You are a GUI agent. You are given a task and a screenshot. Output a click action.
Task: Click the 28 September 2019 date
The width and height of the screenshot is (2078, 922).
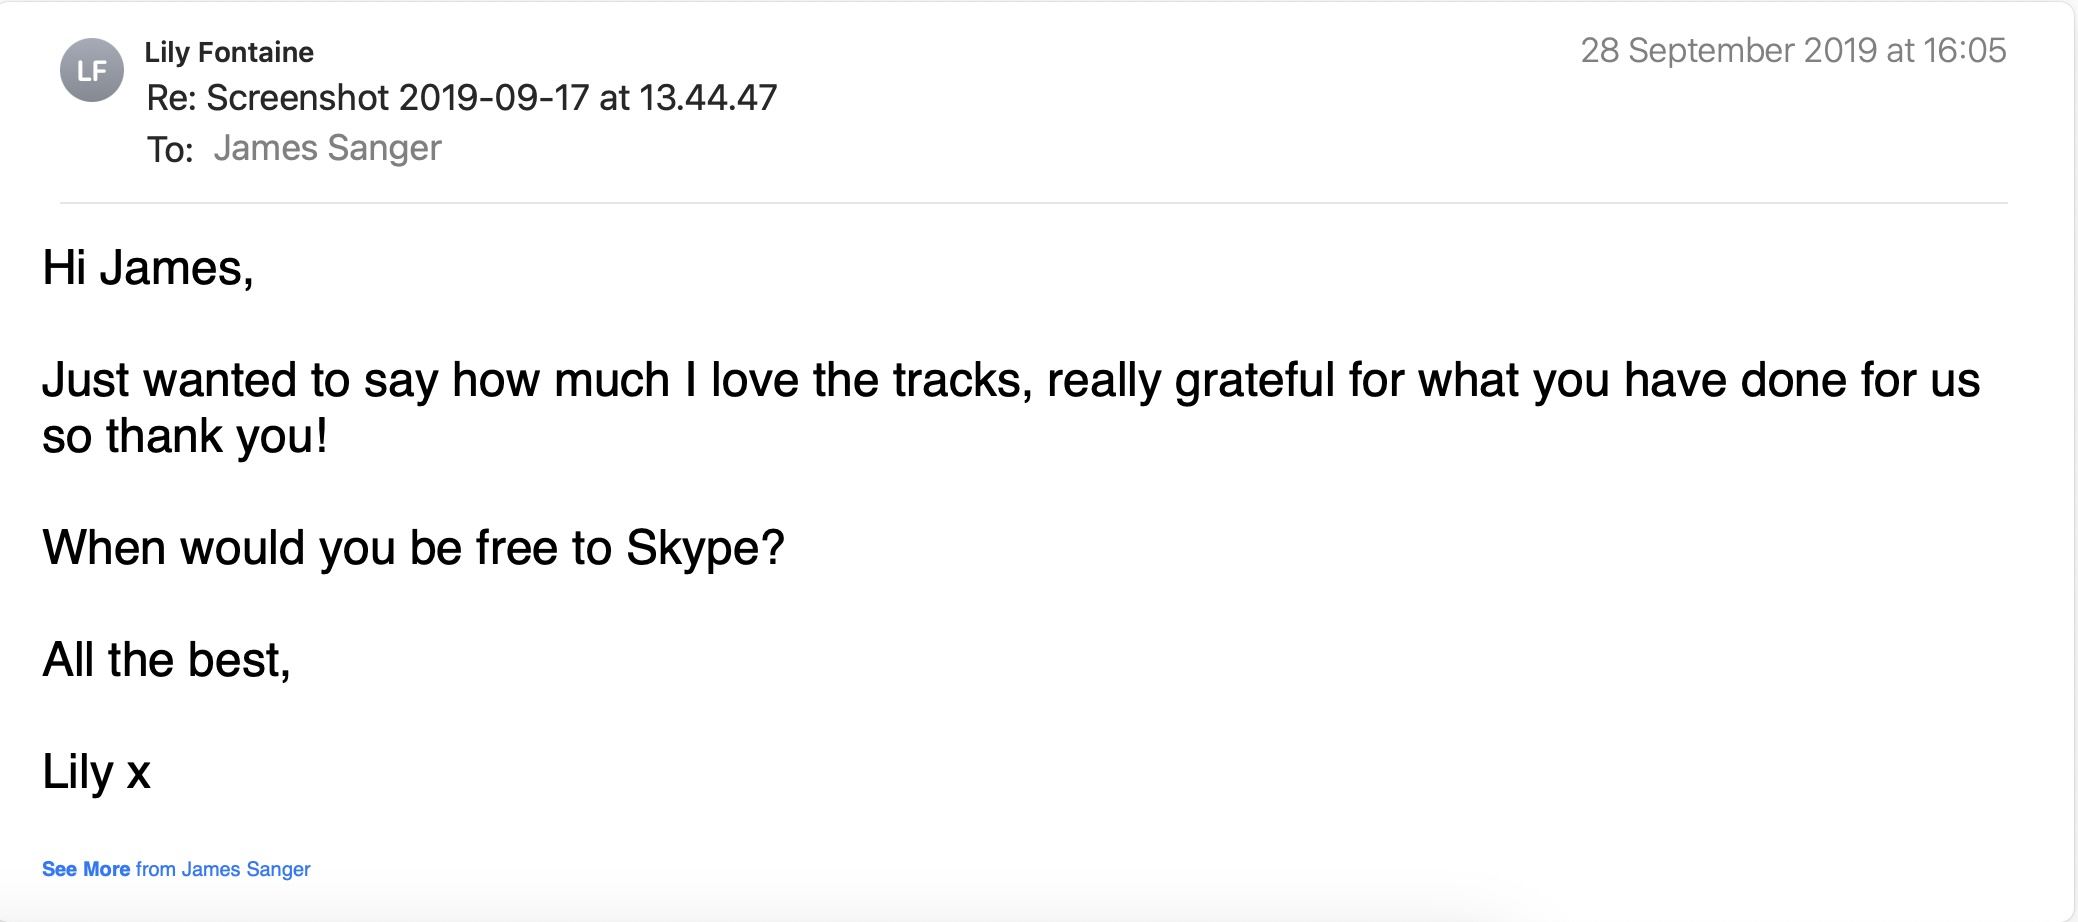coord(1729,50)
